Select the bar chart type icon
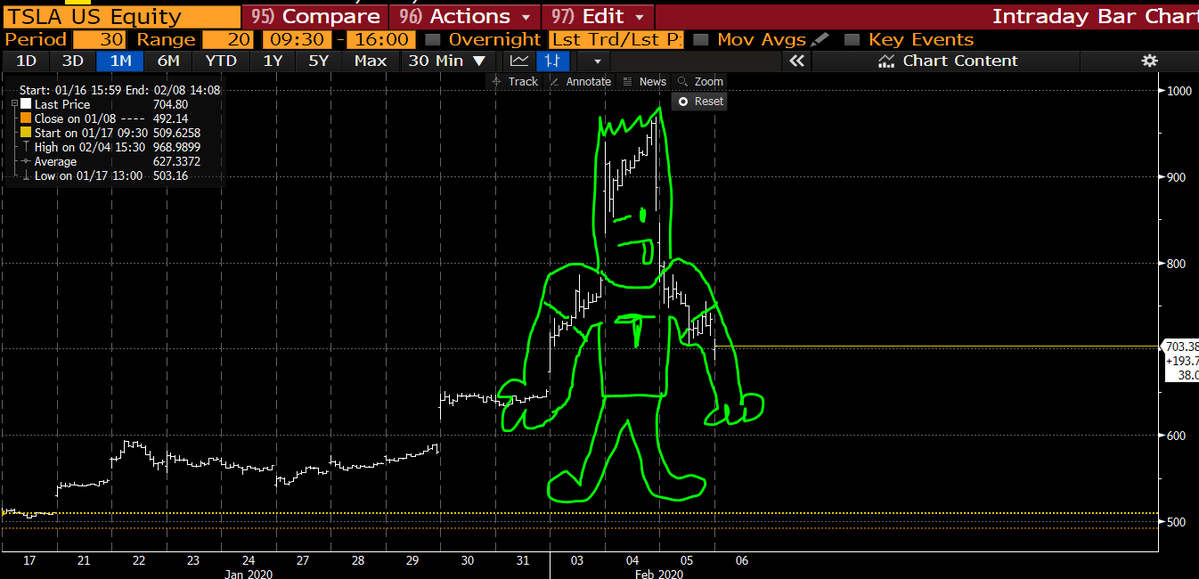Viewport: 1199px width, 579px height. coord(552,61)
